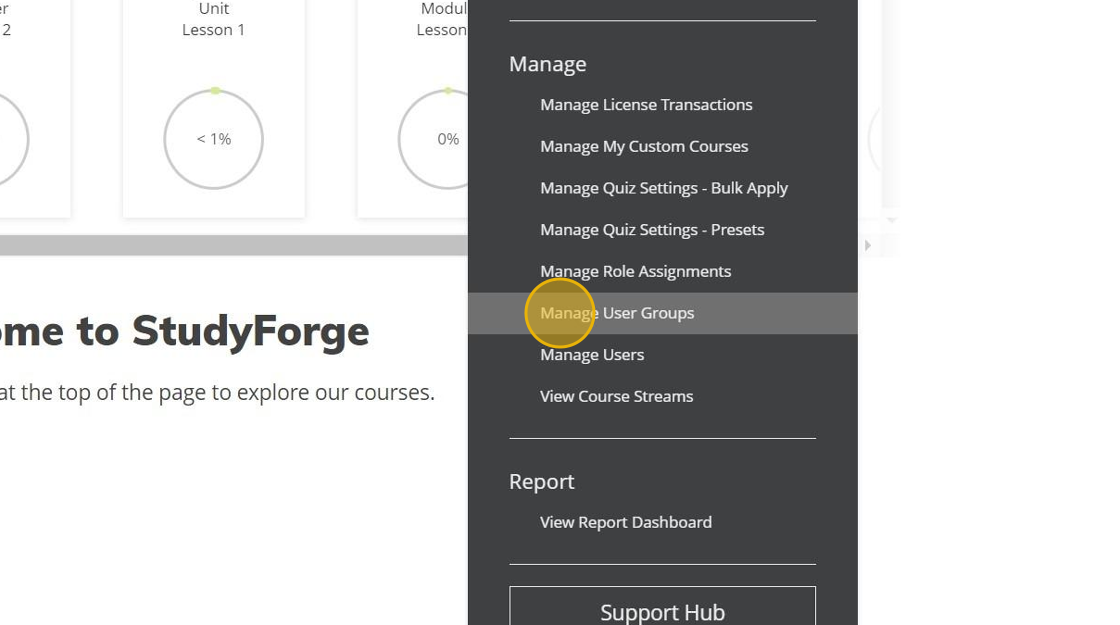The height and width of the screenshot is (625, 1120).
Task: Open the Unit Lesson 1 card
Action: tap(213, 20)
